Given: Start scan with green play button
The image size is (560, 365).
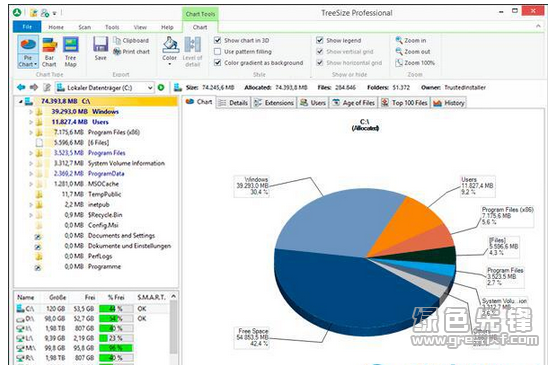Looking at the screenshot, I should click(x=161, y=88).
